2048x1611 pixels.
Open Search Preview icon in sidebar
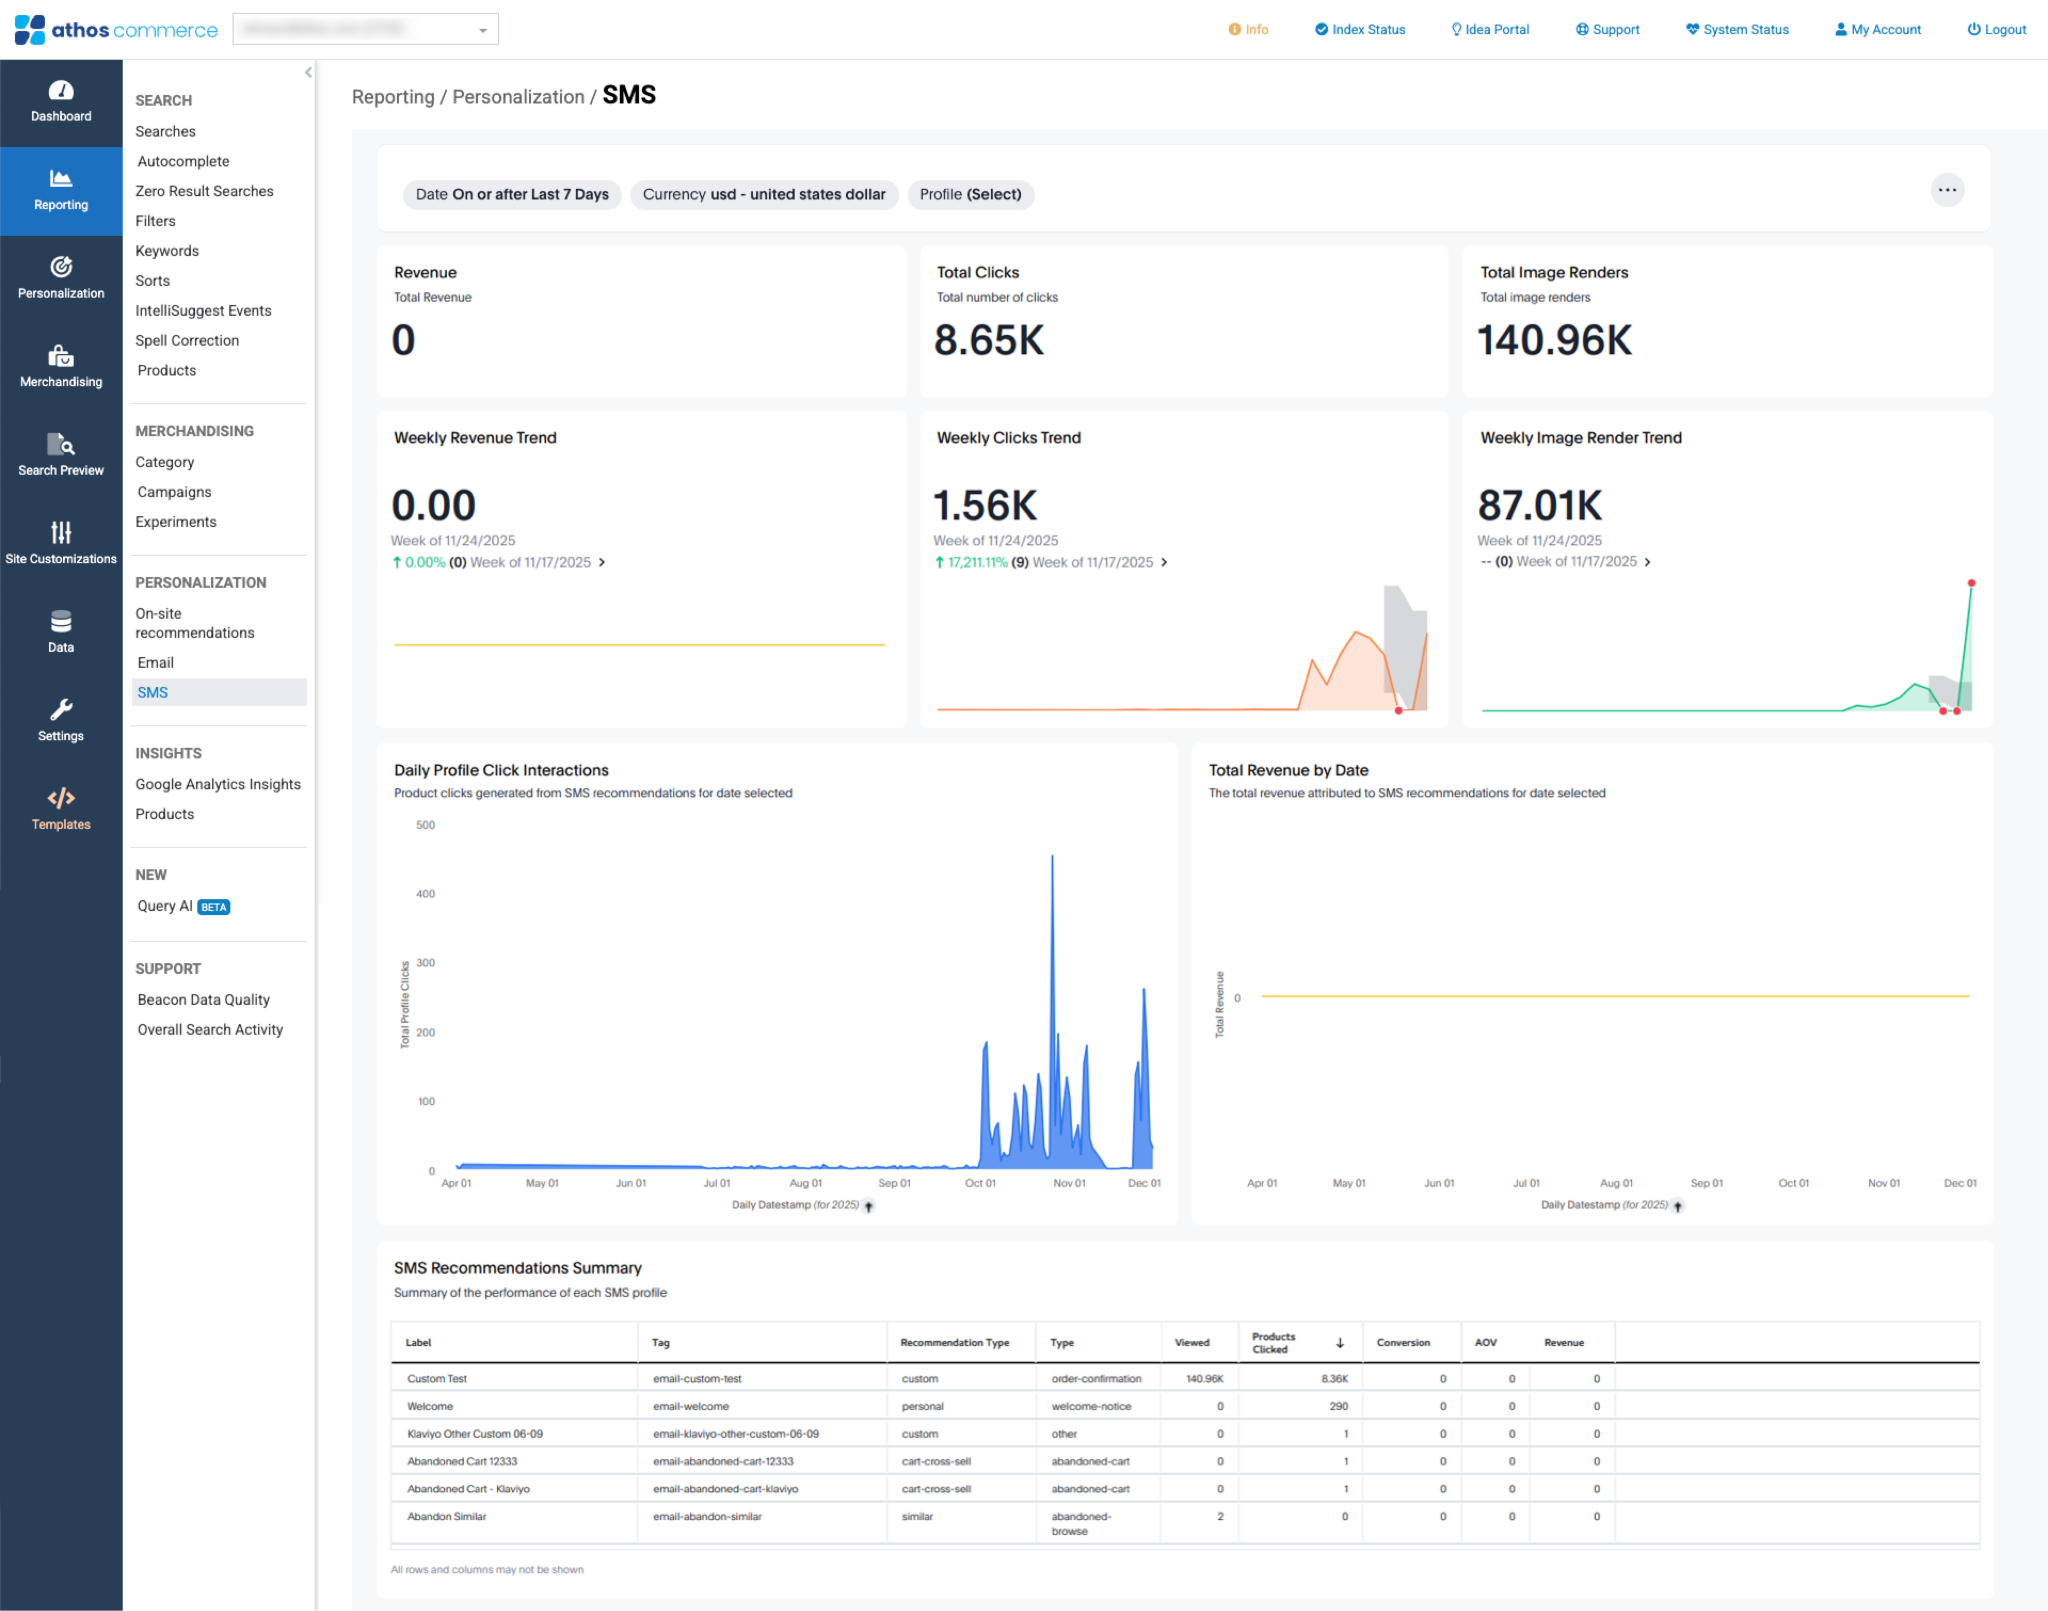click(61, 444)
